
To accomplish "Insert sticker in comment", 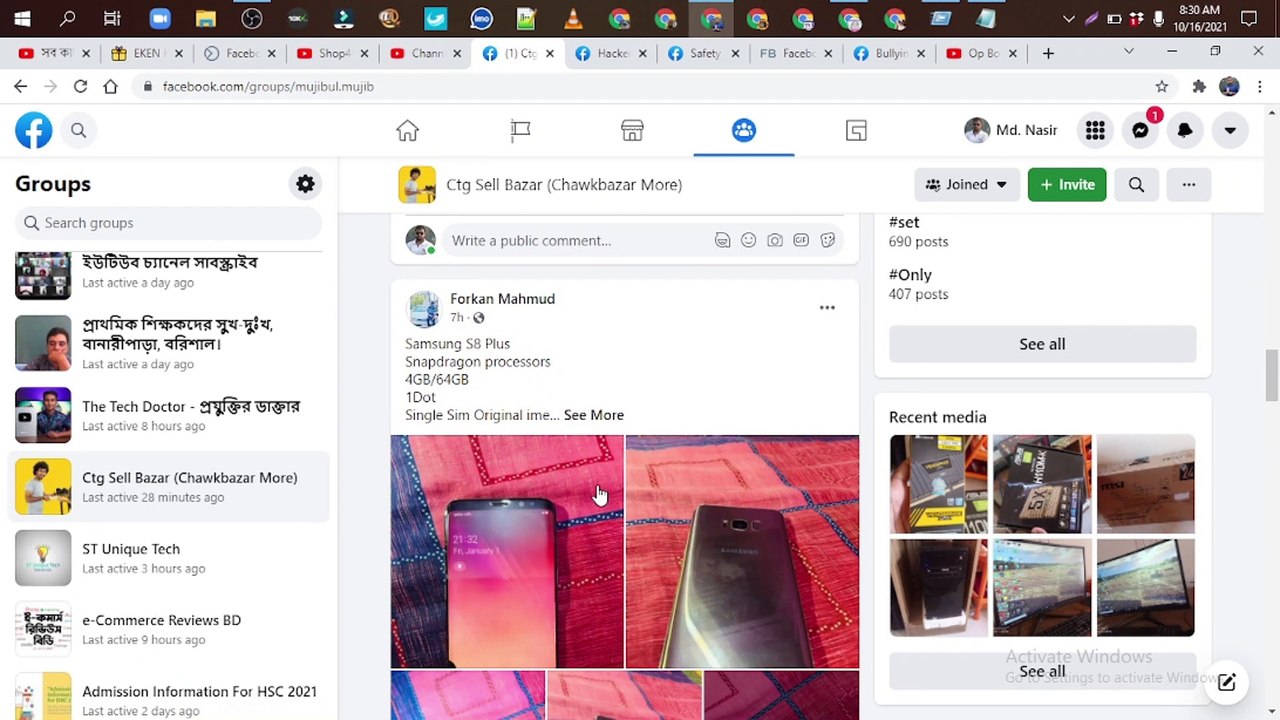I will (828, 240).
